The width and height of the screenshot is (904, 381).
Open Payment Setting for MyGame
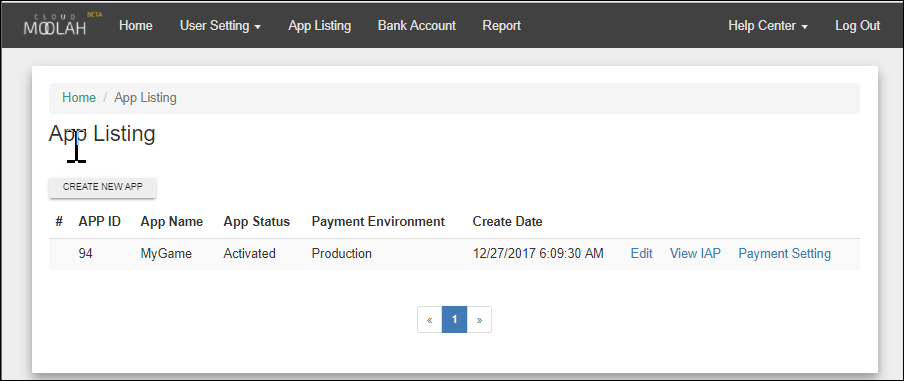[x=785, y=253]
